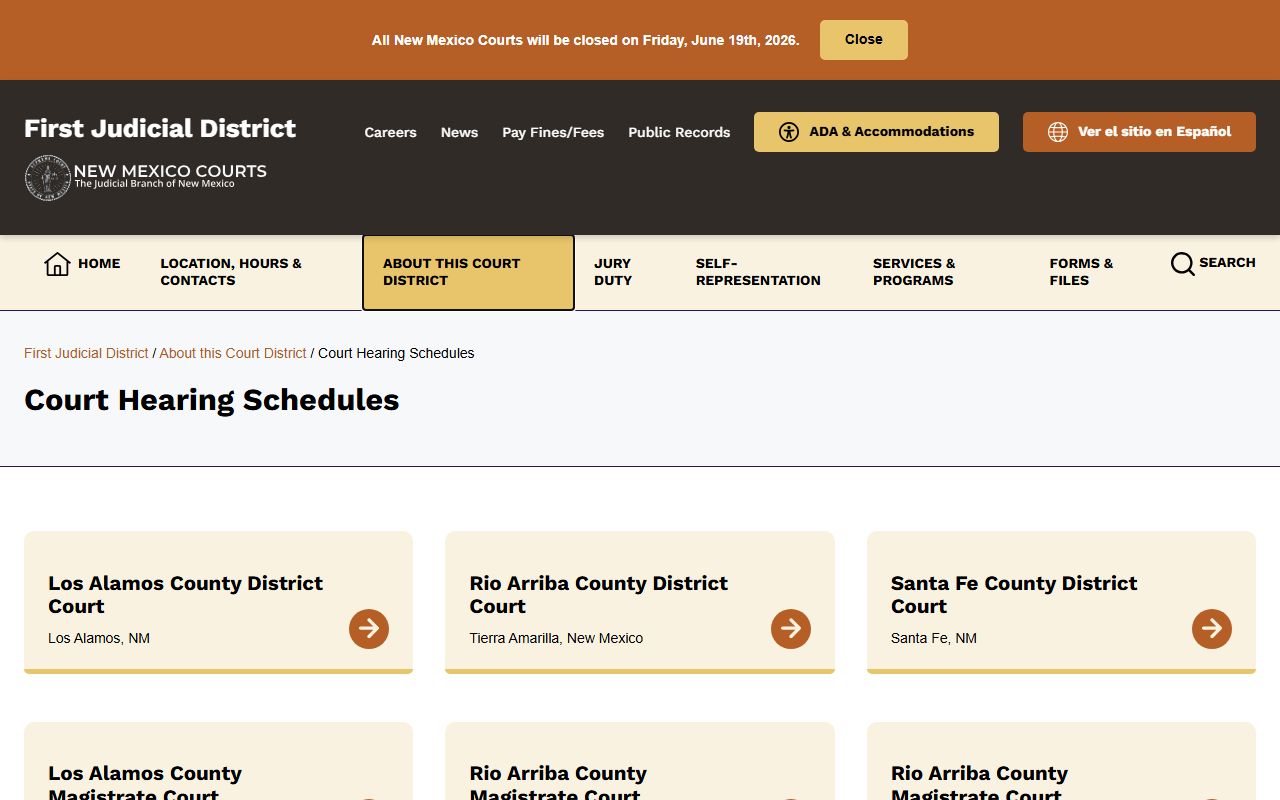1280x800 pixels.
Task: Click the Court Hearing Schedules breadcrumb text
Action: (396, 353)
